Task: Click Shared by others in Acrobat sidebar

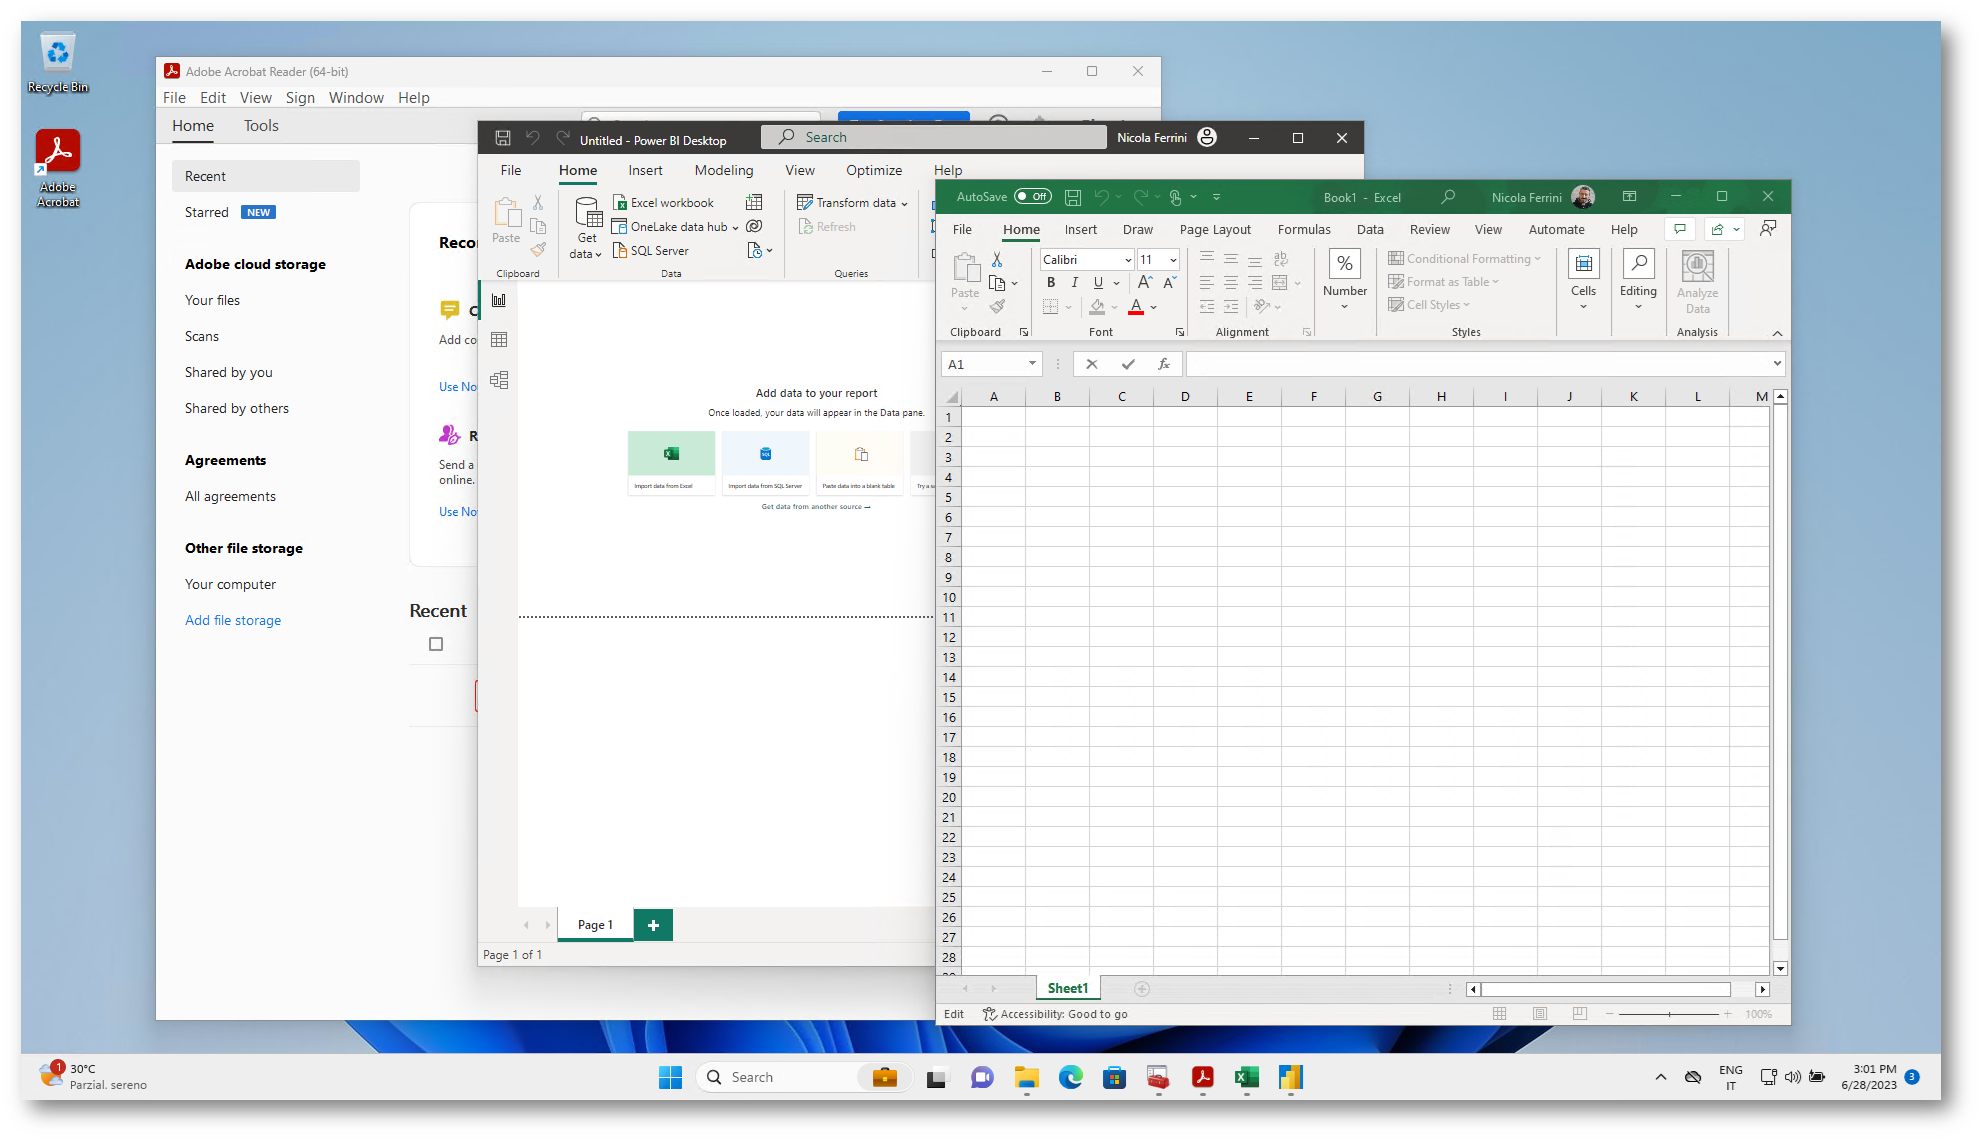Action: [x=237, y=408]
